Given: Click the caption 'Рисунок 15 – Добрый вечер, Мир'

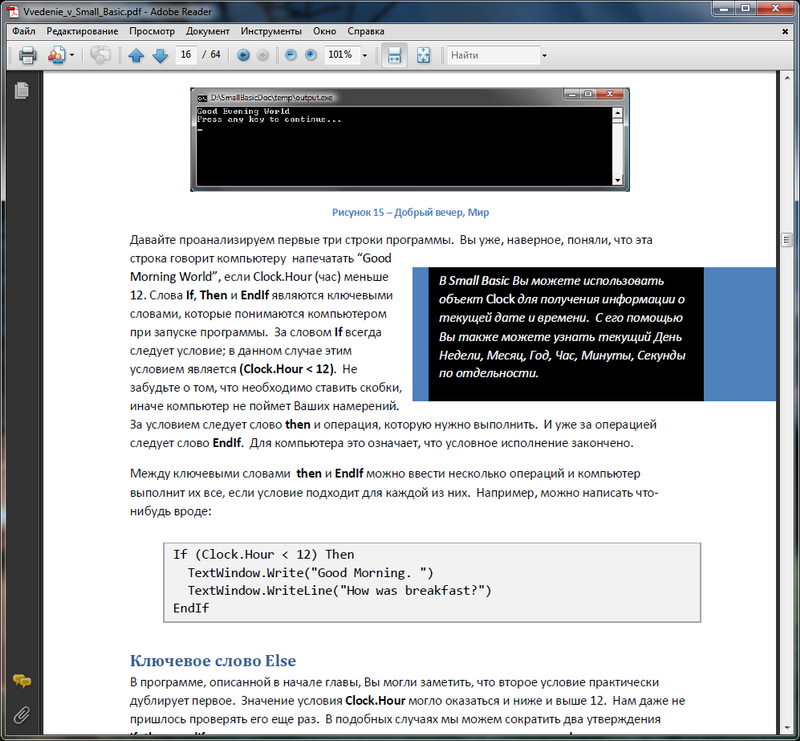Looking at the screenshot, I should (x=410, y=212).
